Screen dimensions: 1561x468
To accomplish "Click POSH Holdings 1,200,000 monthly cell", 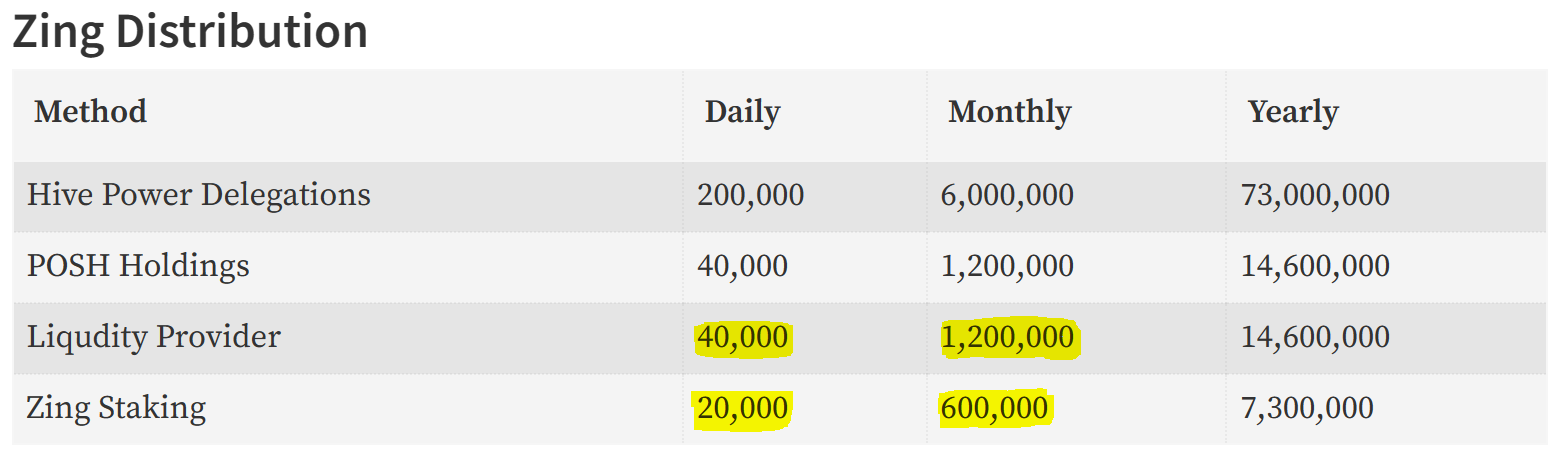I will coord(1007,266).
